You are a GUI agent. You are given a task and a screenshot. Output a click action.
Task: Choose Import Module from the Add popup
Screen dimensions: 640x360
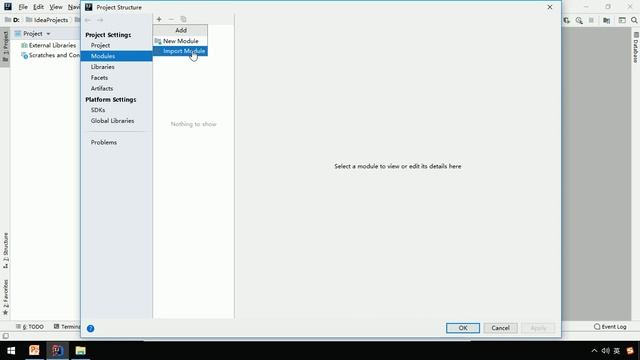point(180,51)
